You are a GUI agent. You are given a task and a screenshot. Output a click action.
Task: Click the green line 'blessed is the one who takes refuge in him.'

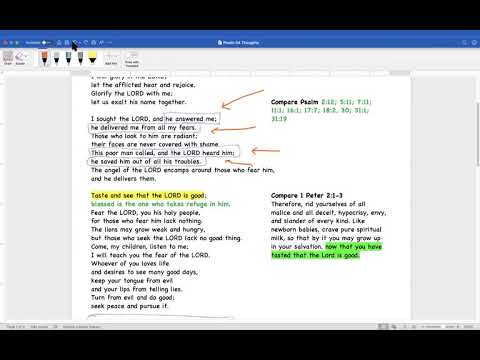point(160,204)
